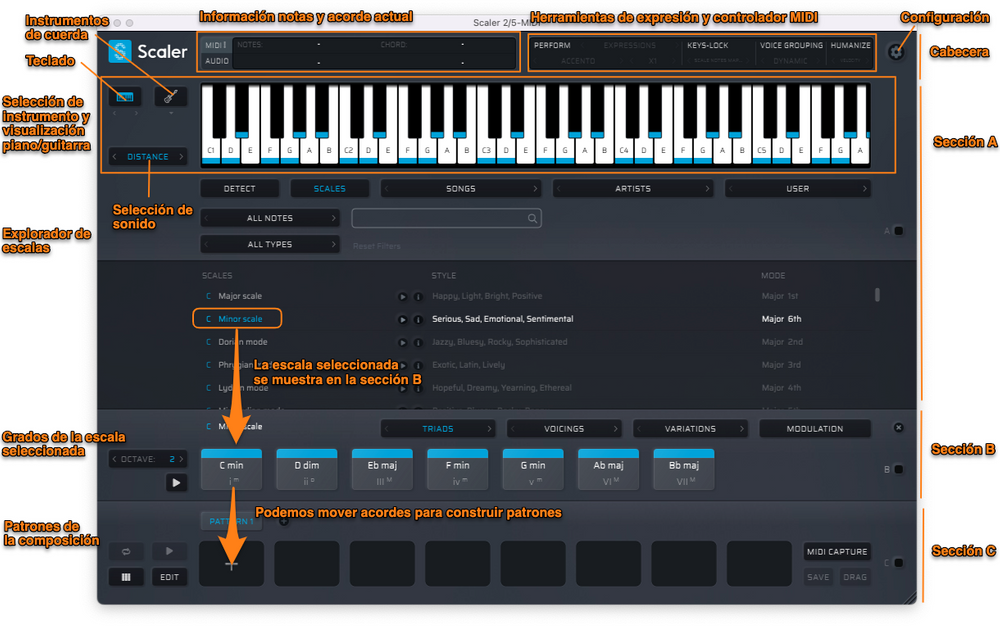The width and height of the screenshot is (1000, 627).
Task: Click inside the scale search field
Action: [447, 218]
